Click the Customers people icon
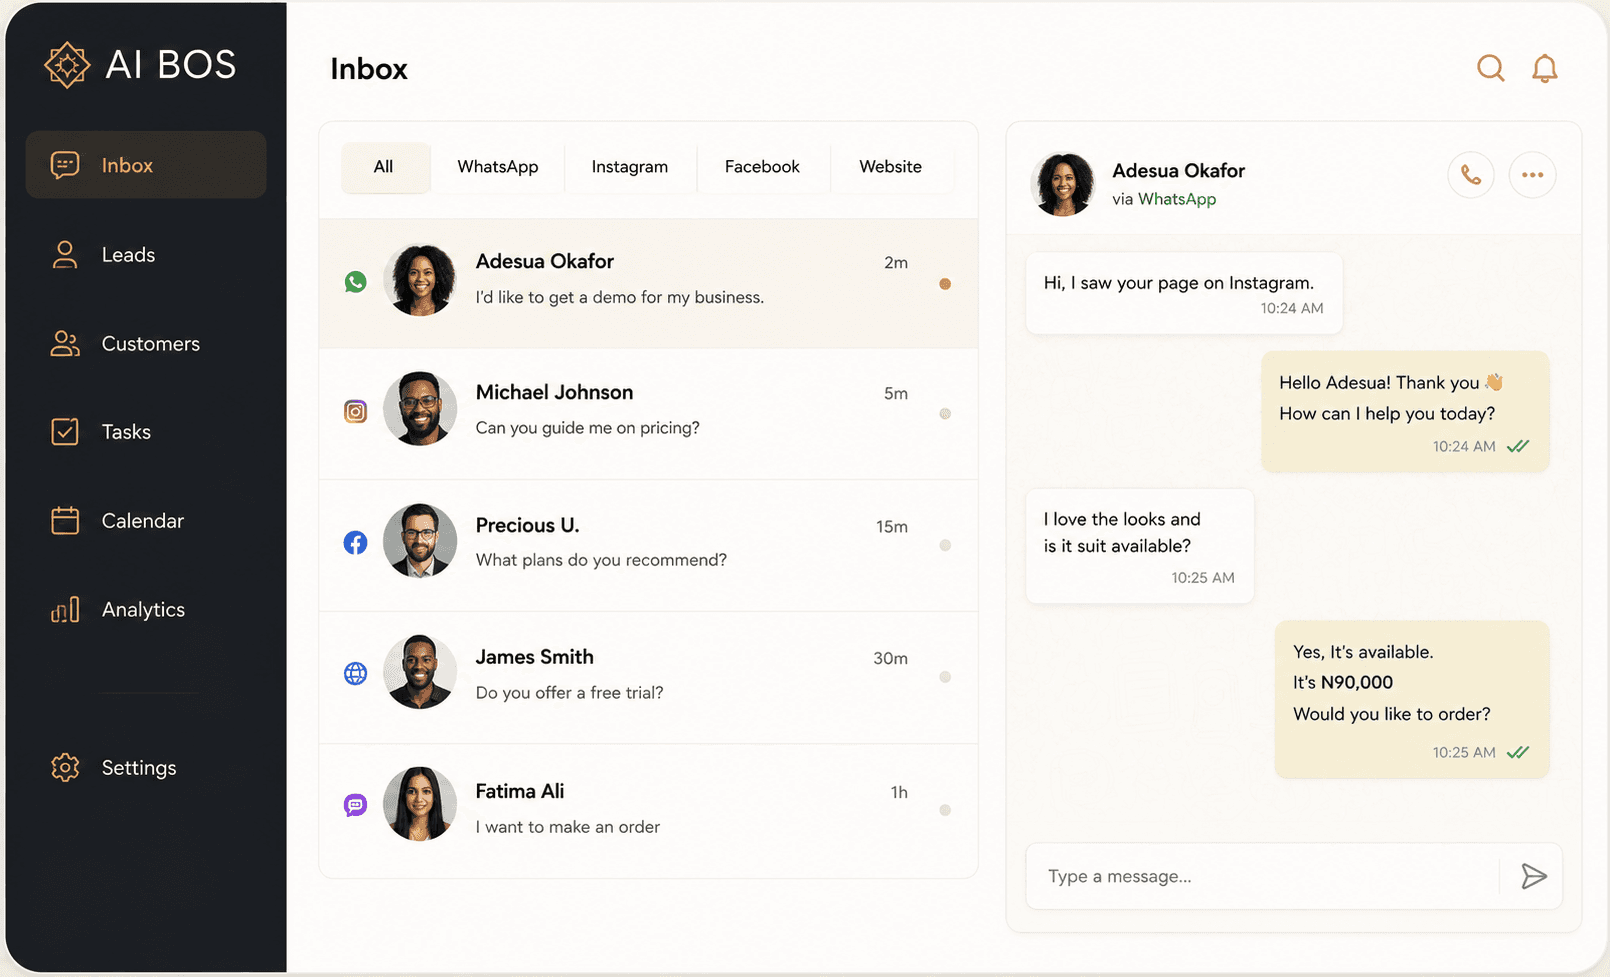This screenshot has width=1610, height=977. [65, 343]
